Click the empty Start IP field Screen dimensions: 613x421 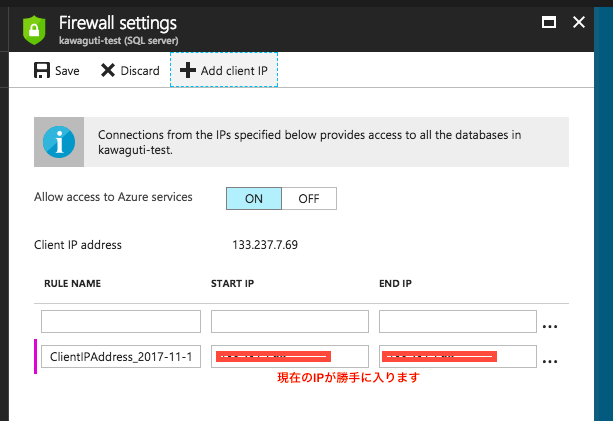tap(290, 322)
